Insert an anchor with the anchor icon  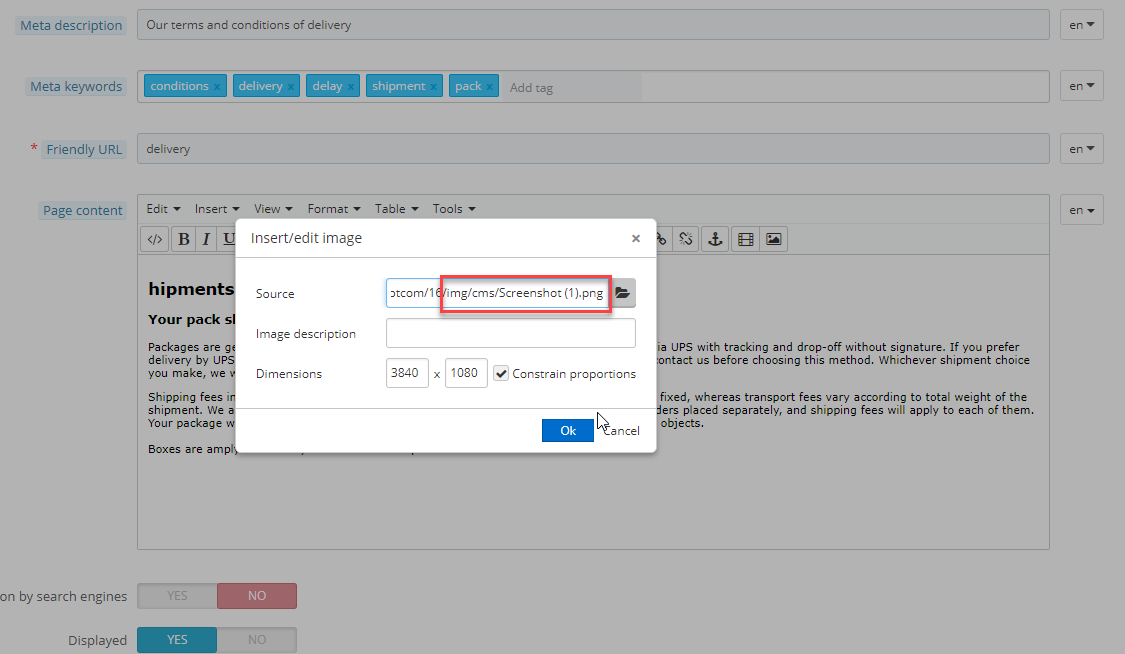[x=715, y=240]
